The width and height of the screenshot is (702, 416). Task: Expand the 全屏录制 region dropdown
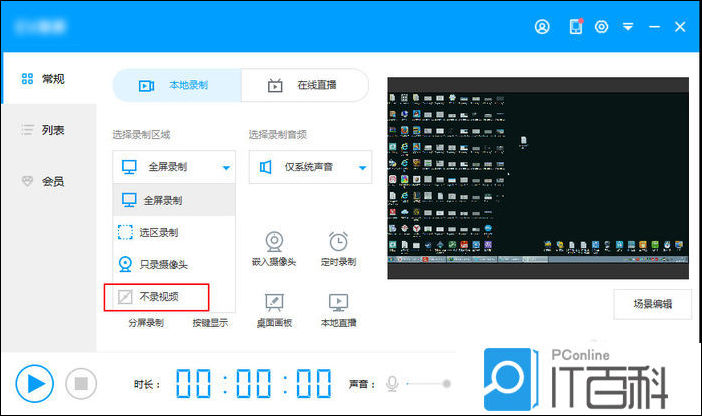[x=174, y=167]
